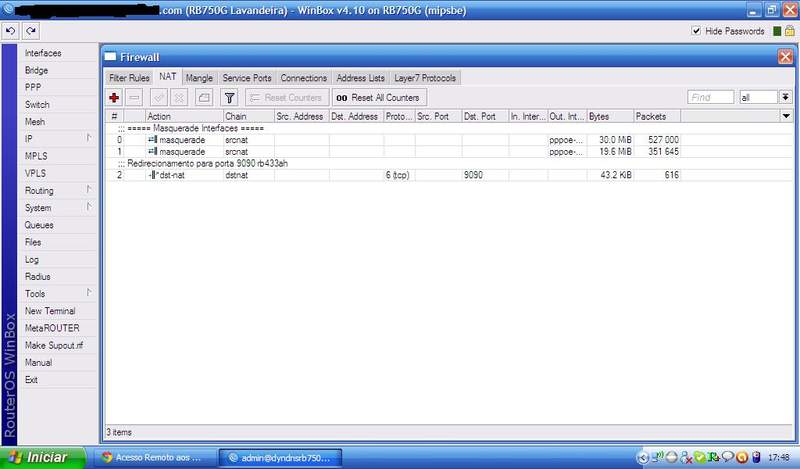The image size is (800, 469).
Task: Click the Windows Iniciar start button
Action: (x=43, y=457)
